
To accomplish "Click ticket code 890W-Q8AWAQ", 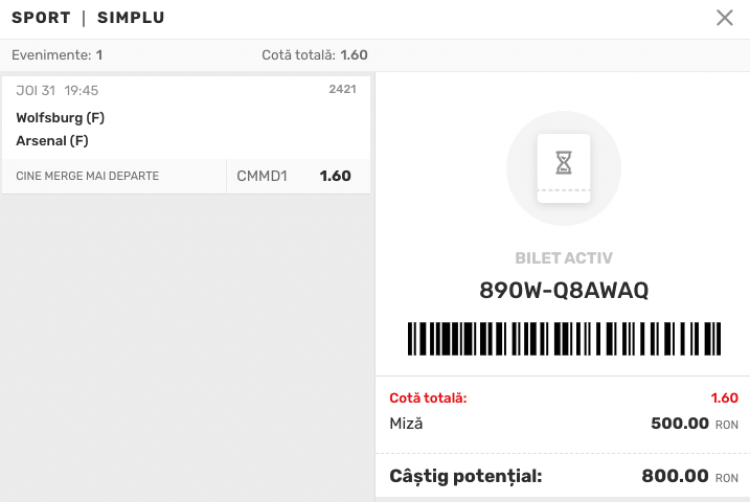I will click(564, 290).
